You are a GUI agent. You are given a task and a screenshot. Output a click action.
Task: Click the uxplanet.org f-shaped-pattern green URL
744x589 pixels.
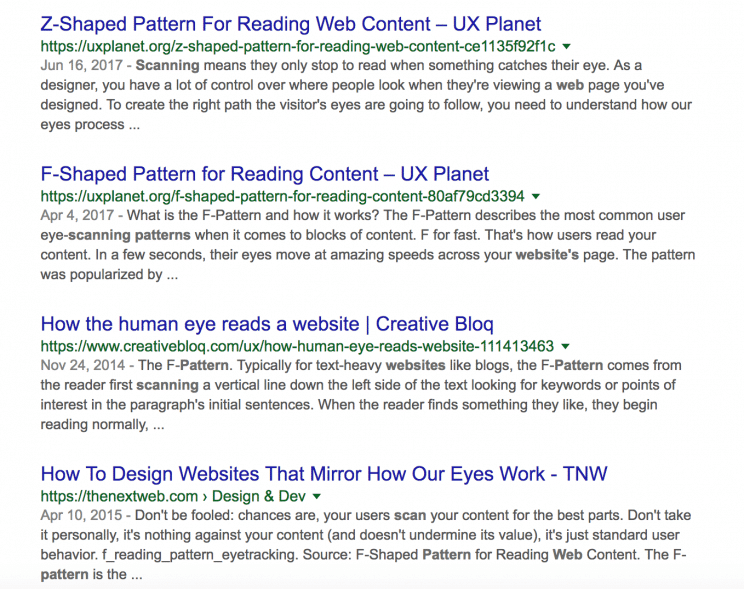click(282, 196)
